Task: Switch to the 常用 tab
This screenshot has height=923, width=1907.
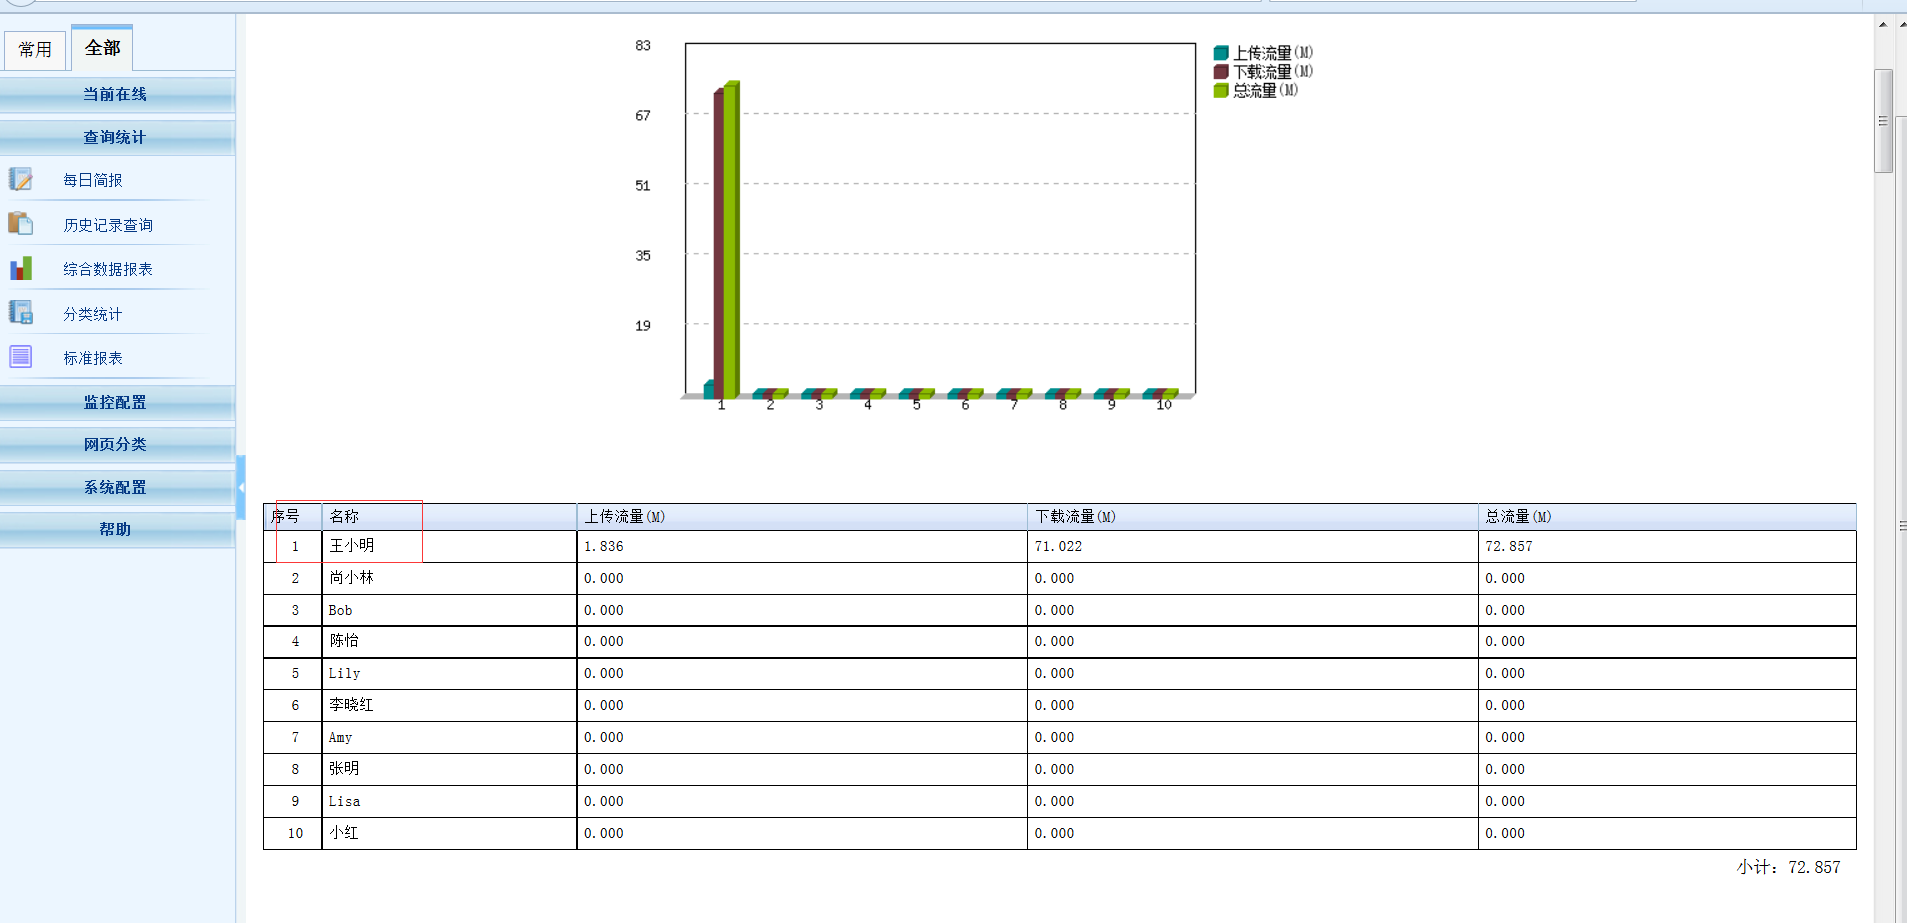Action: point(35,49)
